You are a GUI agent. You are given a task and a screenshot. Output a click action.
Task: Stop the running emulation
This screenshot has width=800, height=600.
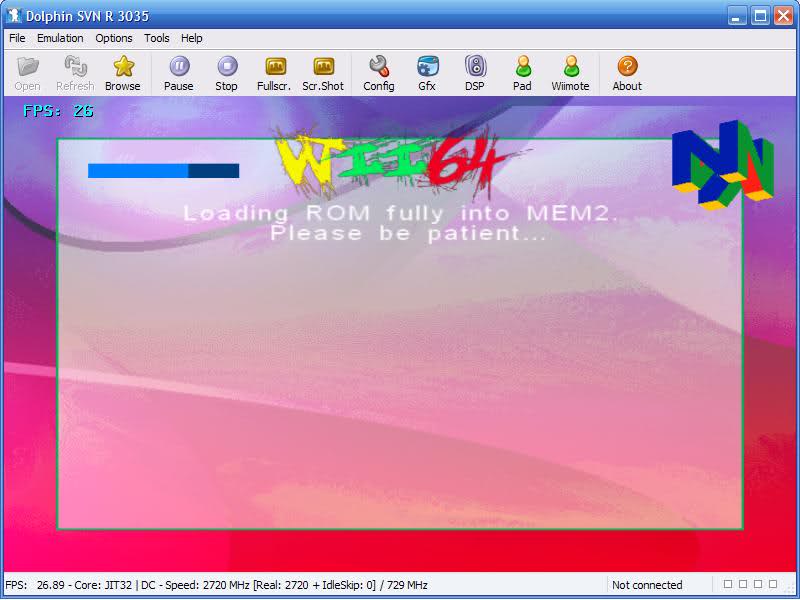click(x=227, y=66)
